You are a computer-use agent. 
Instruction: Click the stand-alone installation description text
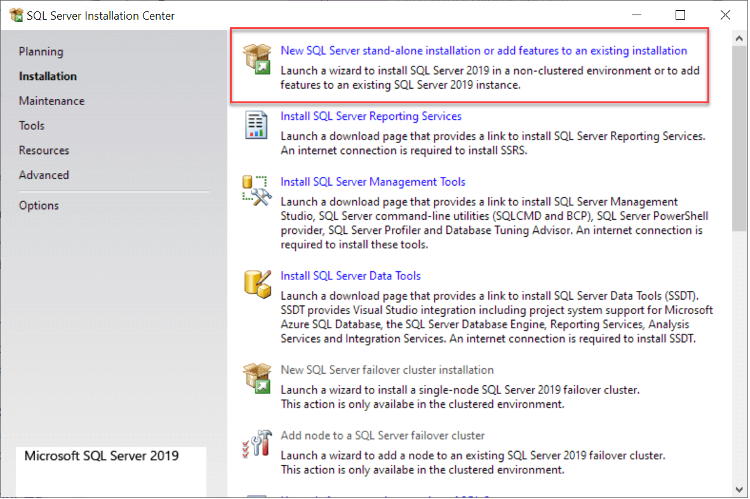click(x=490, y=78)
